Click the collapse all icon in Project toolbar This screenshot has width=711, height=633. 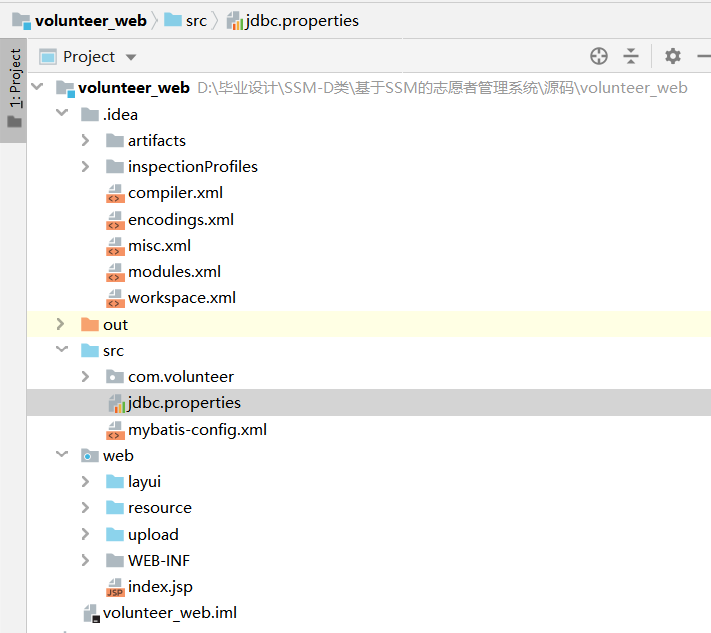tap(631, 56)
